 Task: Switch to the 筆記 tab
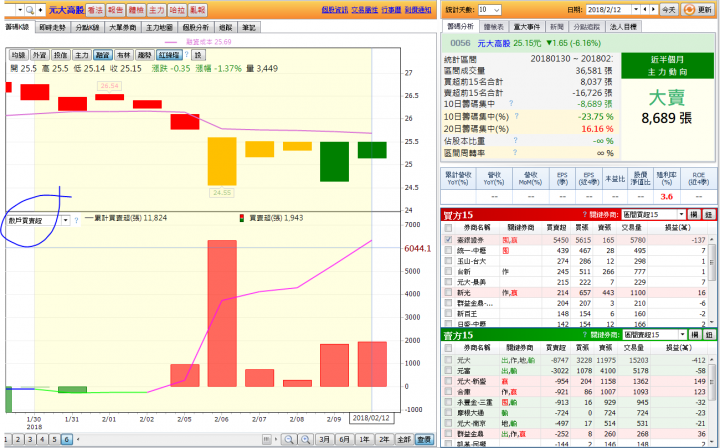[x=249, y=28]
